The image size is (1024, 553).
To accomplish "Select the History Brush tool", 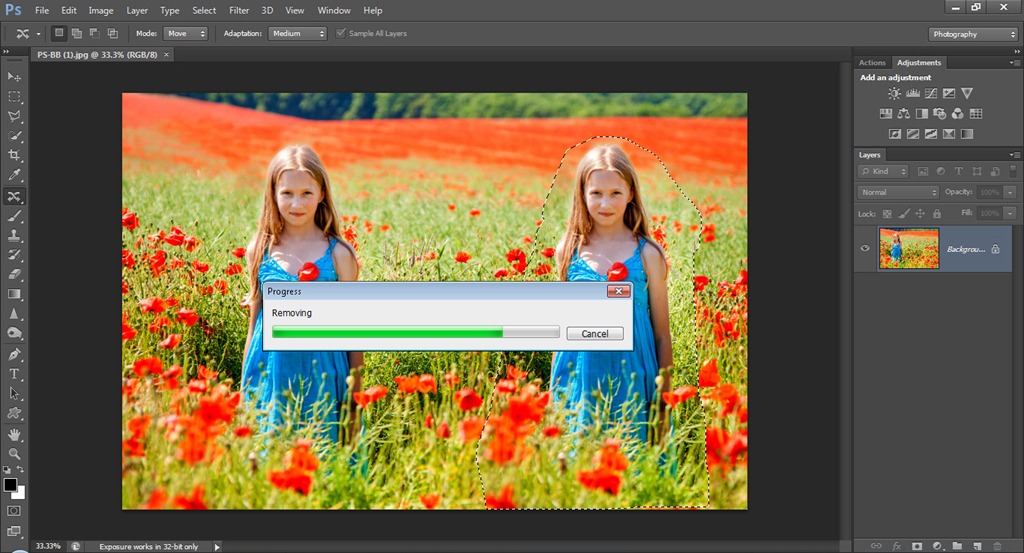I will (x=14, y=255).
